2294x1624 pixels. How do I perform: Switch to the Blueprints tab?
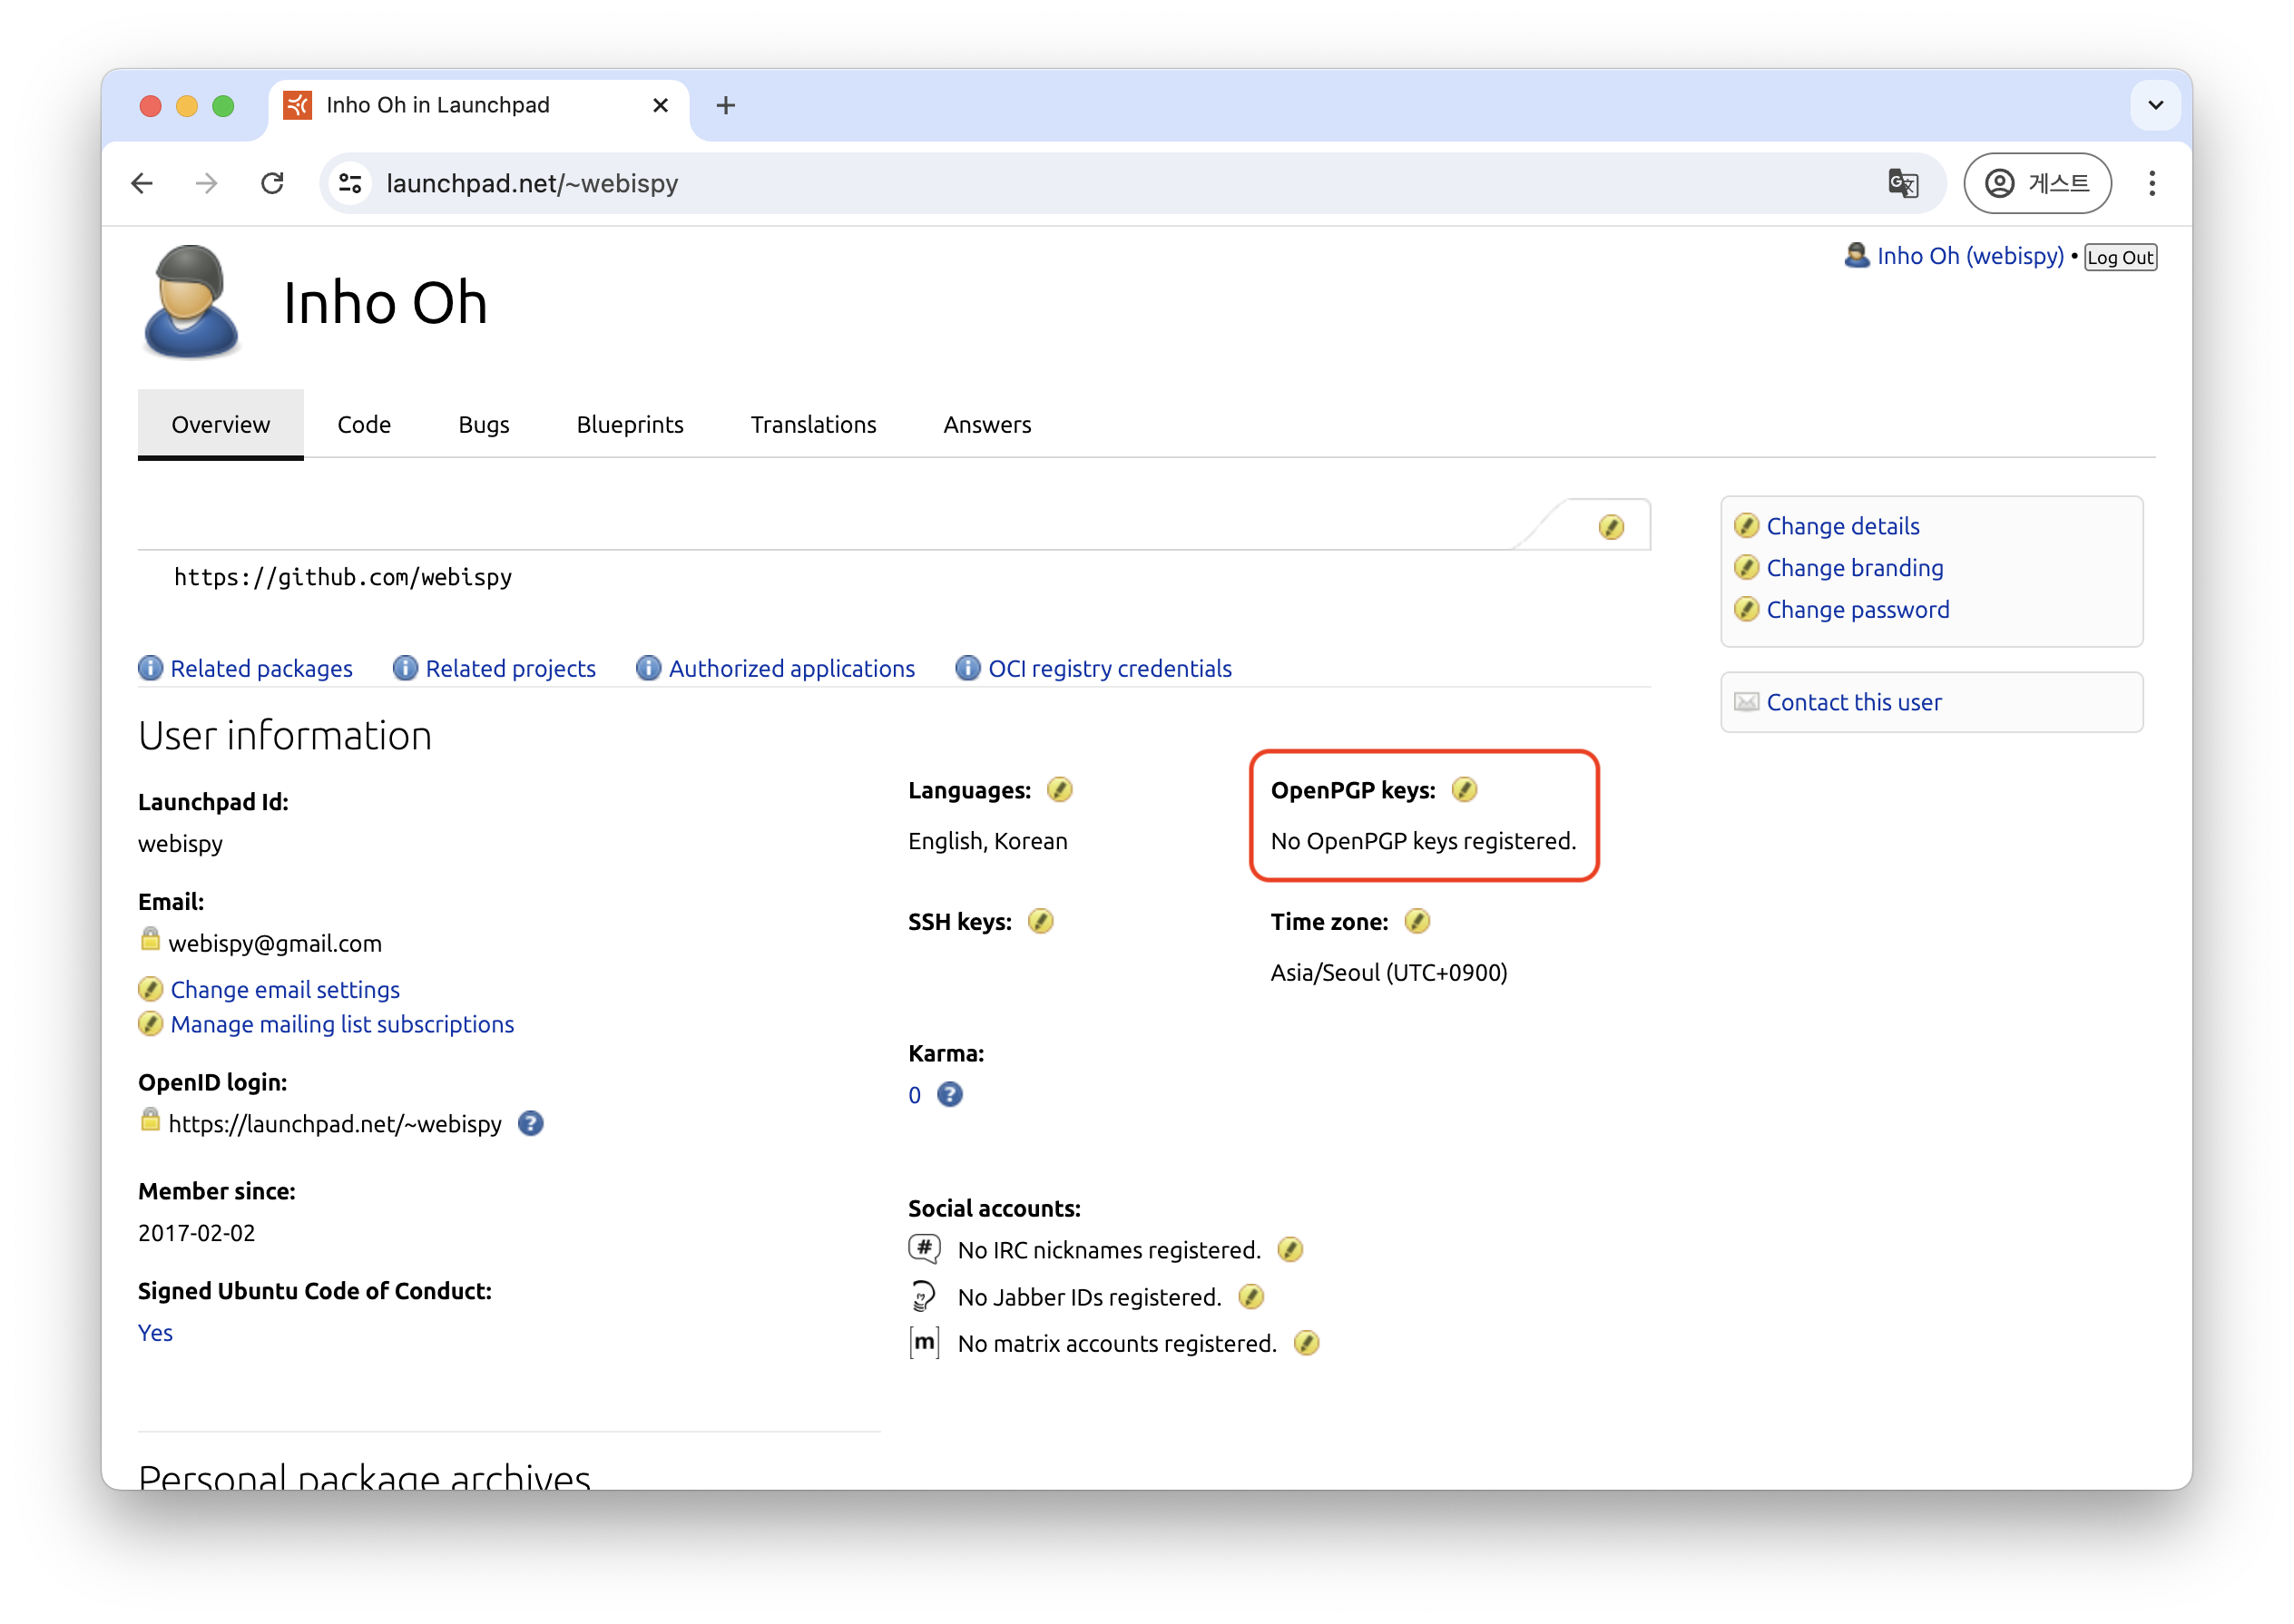[630, 424]
